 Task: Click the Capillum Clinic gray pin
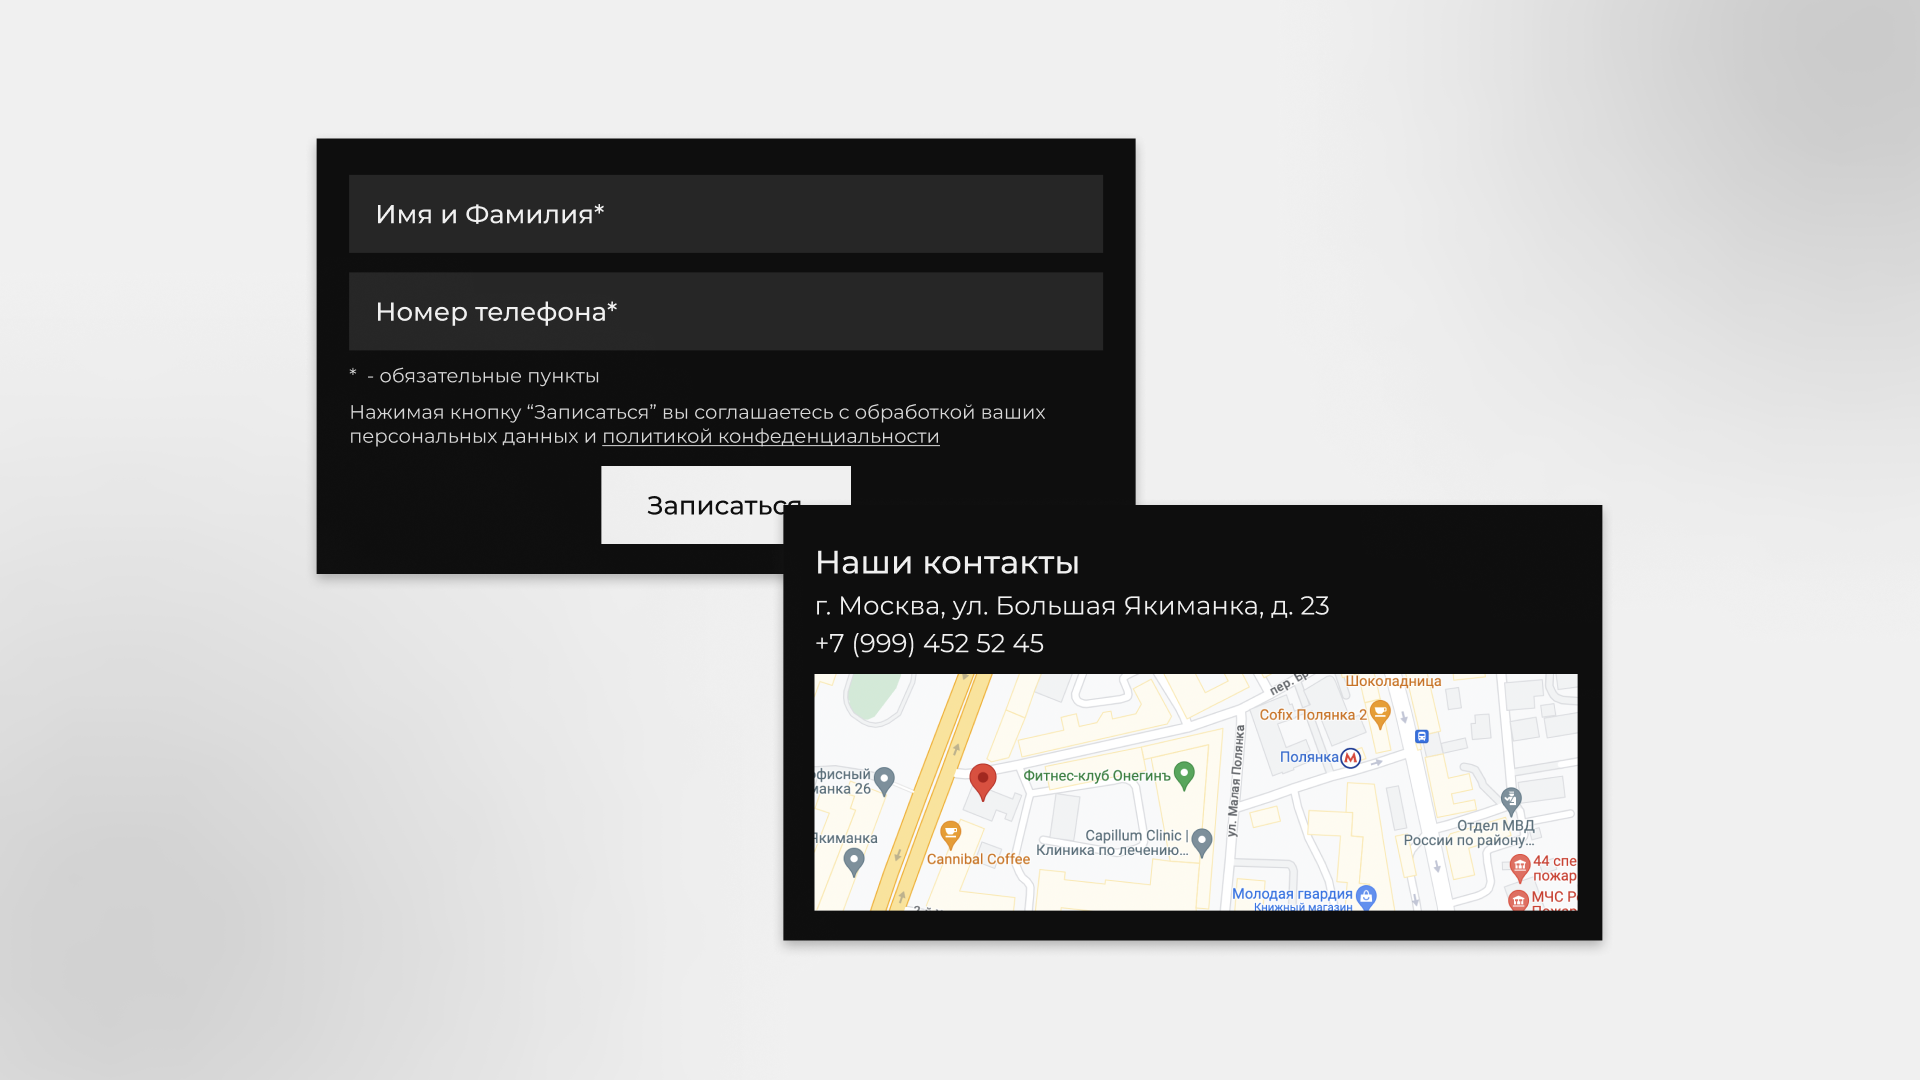(x=1202, y=842)
